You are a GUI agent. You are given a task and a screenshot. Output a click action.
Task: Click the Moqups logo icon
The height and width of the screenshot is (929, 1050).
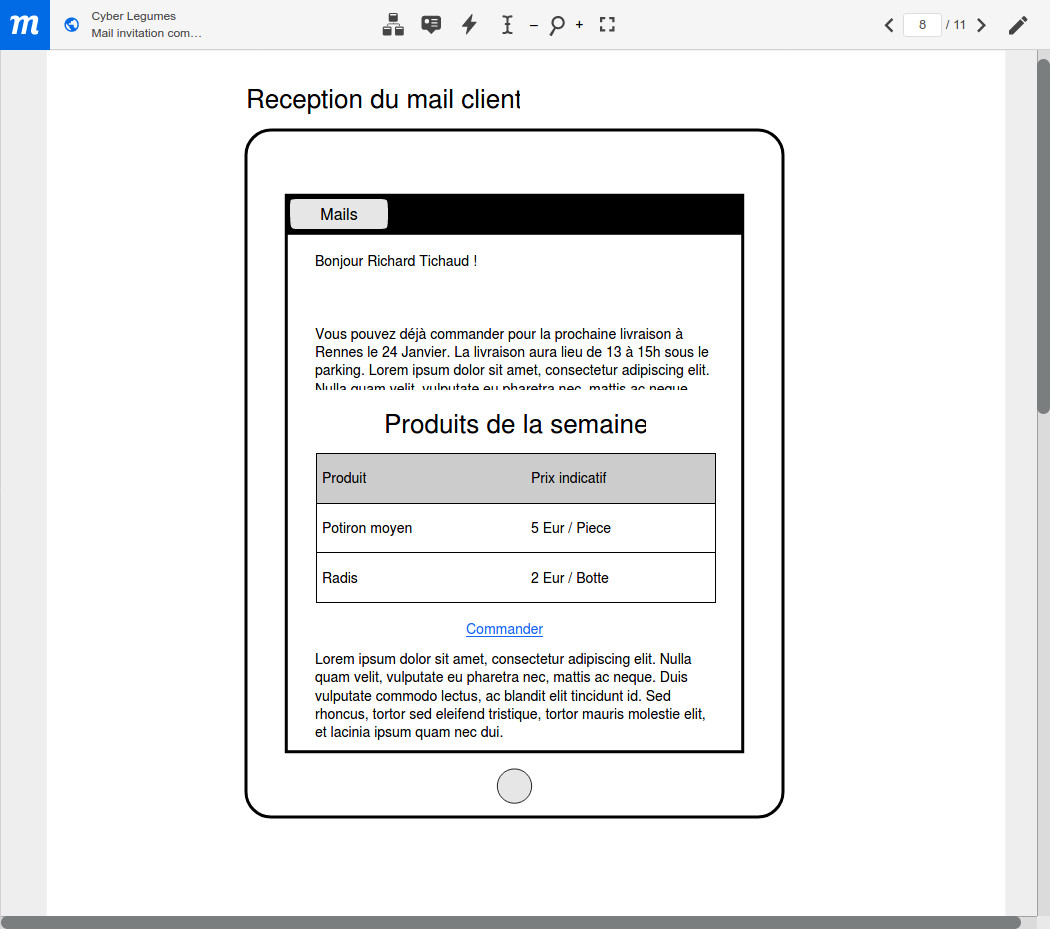24,25
